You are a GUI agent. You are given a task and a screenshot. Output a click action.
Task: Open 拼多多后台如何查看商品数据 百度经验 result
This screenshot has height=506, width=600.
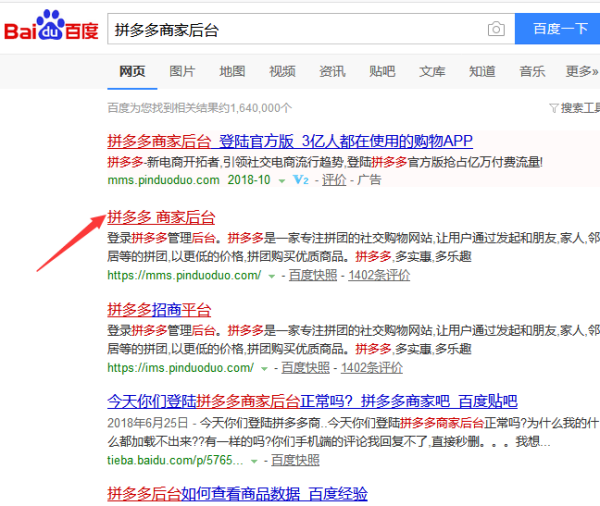coord(237,494)
